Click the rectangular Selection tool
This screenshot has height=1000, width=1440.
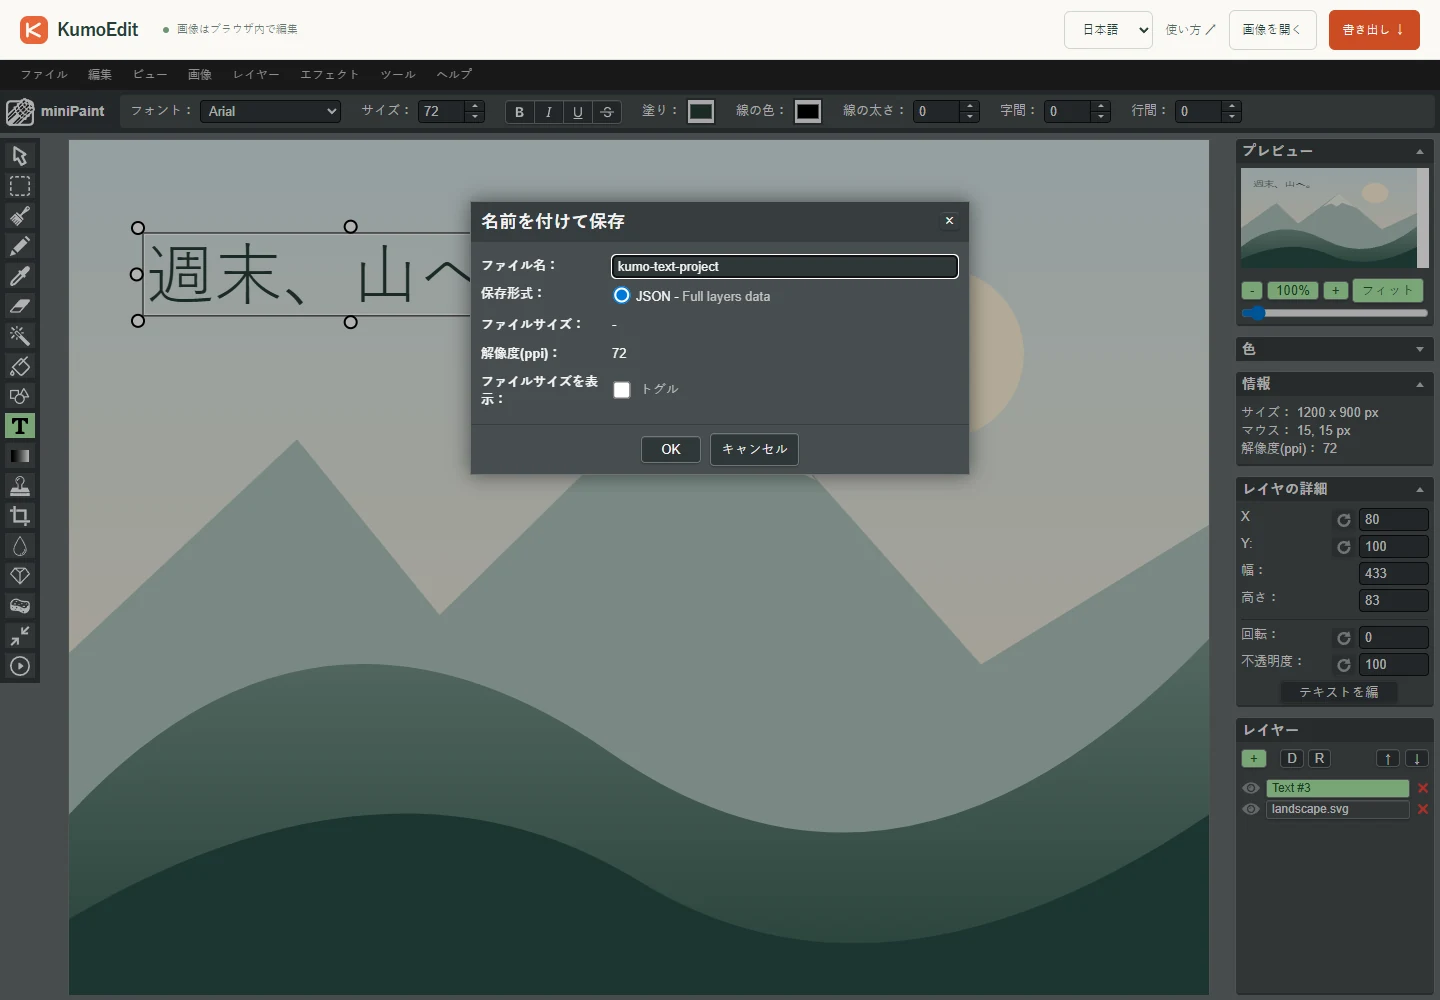(x=20, y=186)
